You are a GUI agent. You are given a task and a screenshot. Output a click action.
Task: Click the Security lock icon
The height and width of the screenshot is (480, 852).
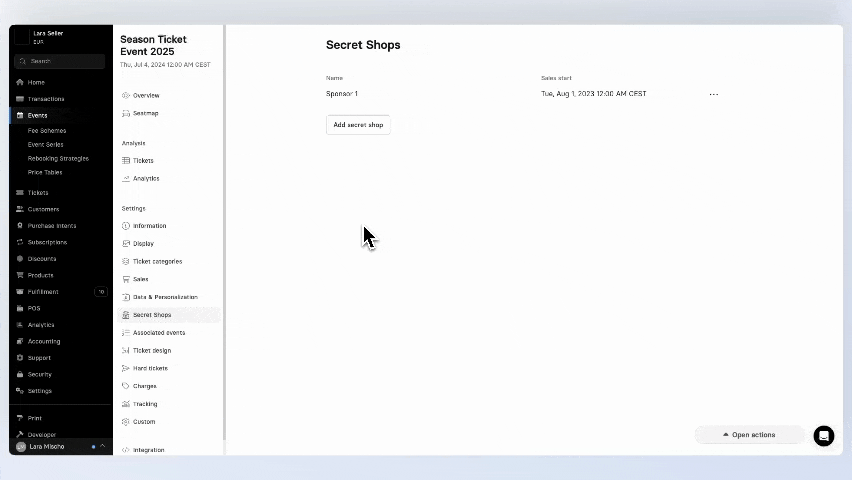20,374
